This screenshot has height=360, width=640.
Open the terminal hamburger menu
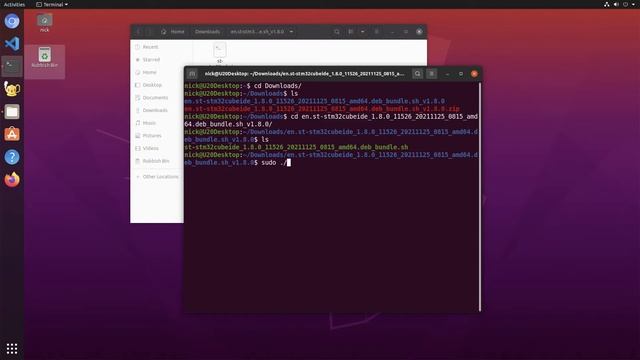pyautogui.click(x=431, y=73)
